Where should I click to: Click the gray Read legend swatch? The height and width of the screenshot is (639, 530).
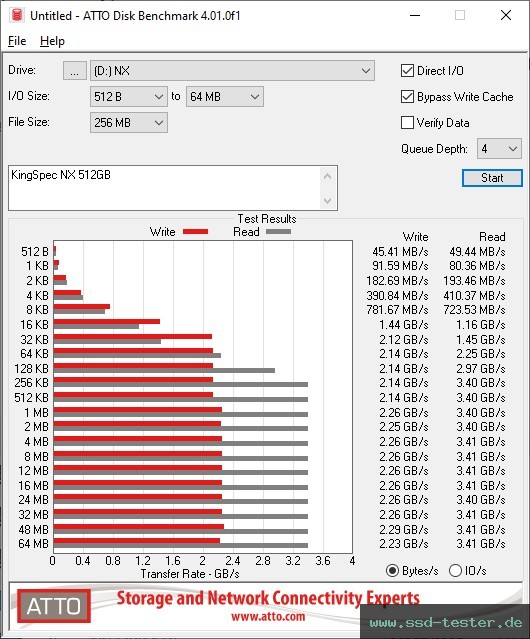pos(278,232)
